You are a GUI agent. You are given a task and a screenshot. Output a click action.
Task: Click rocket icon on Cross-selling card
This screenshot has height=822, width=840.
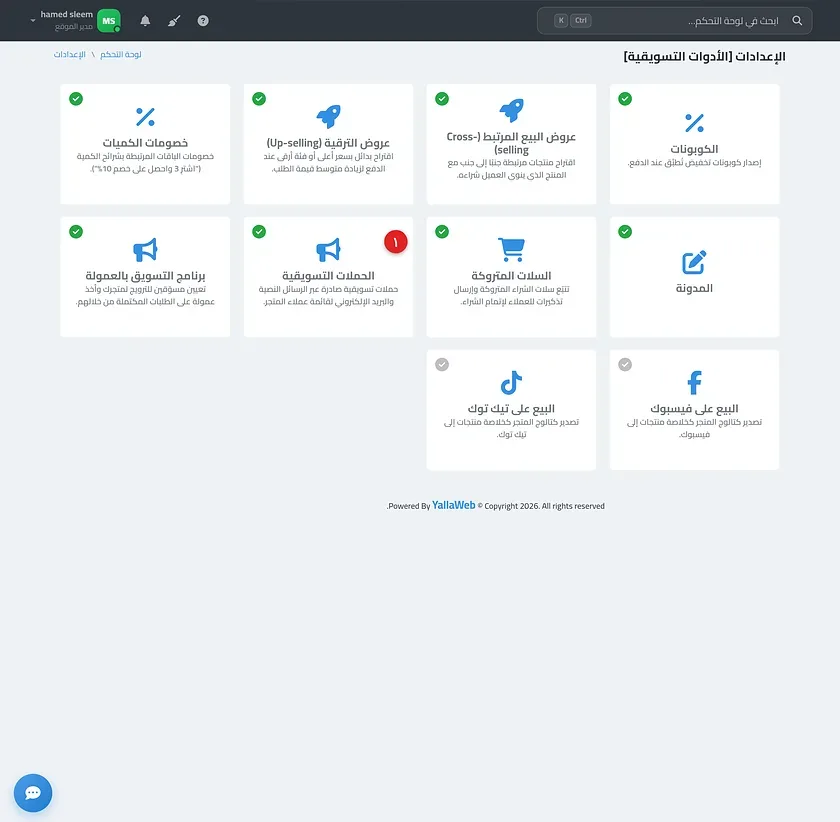tap(512, 110)
